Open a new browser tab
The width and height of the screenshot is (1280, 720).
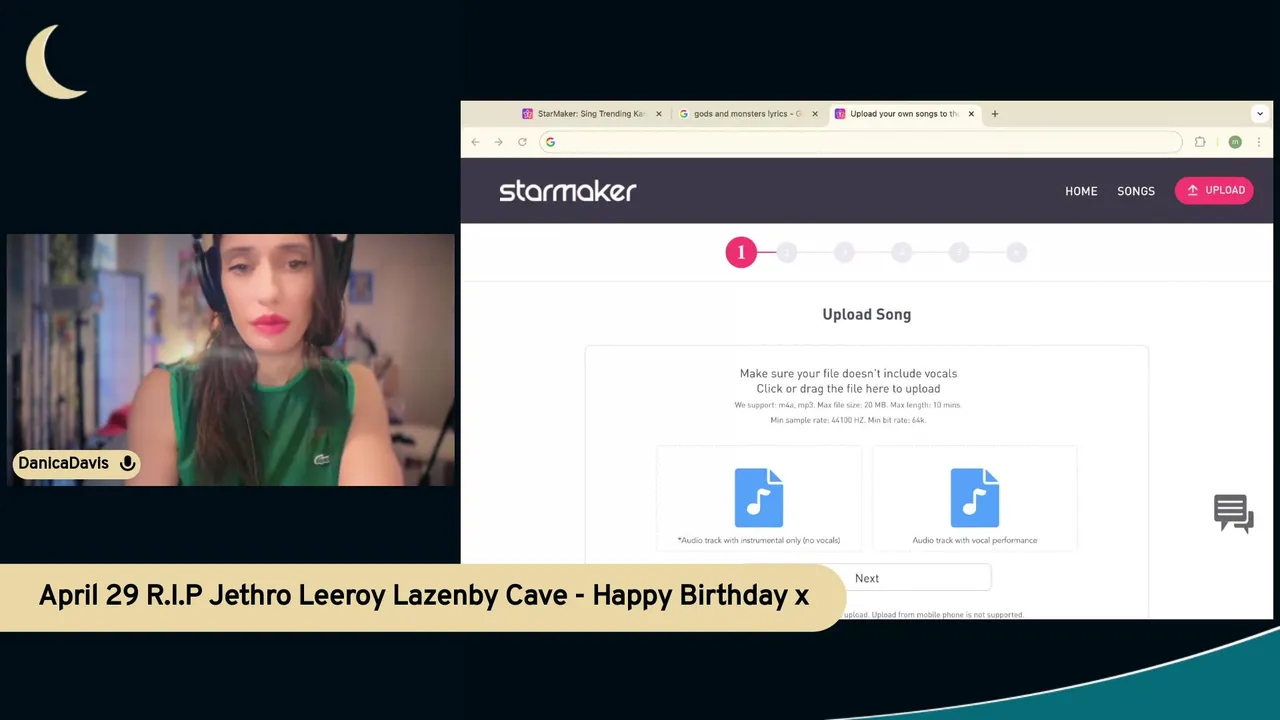(x=995, y=114)
